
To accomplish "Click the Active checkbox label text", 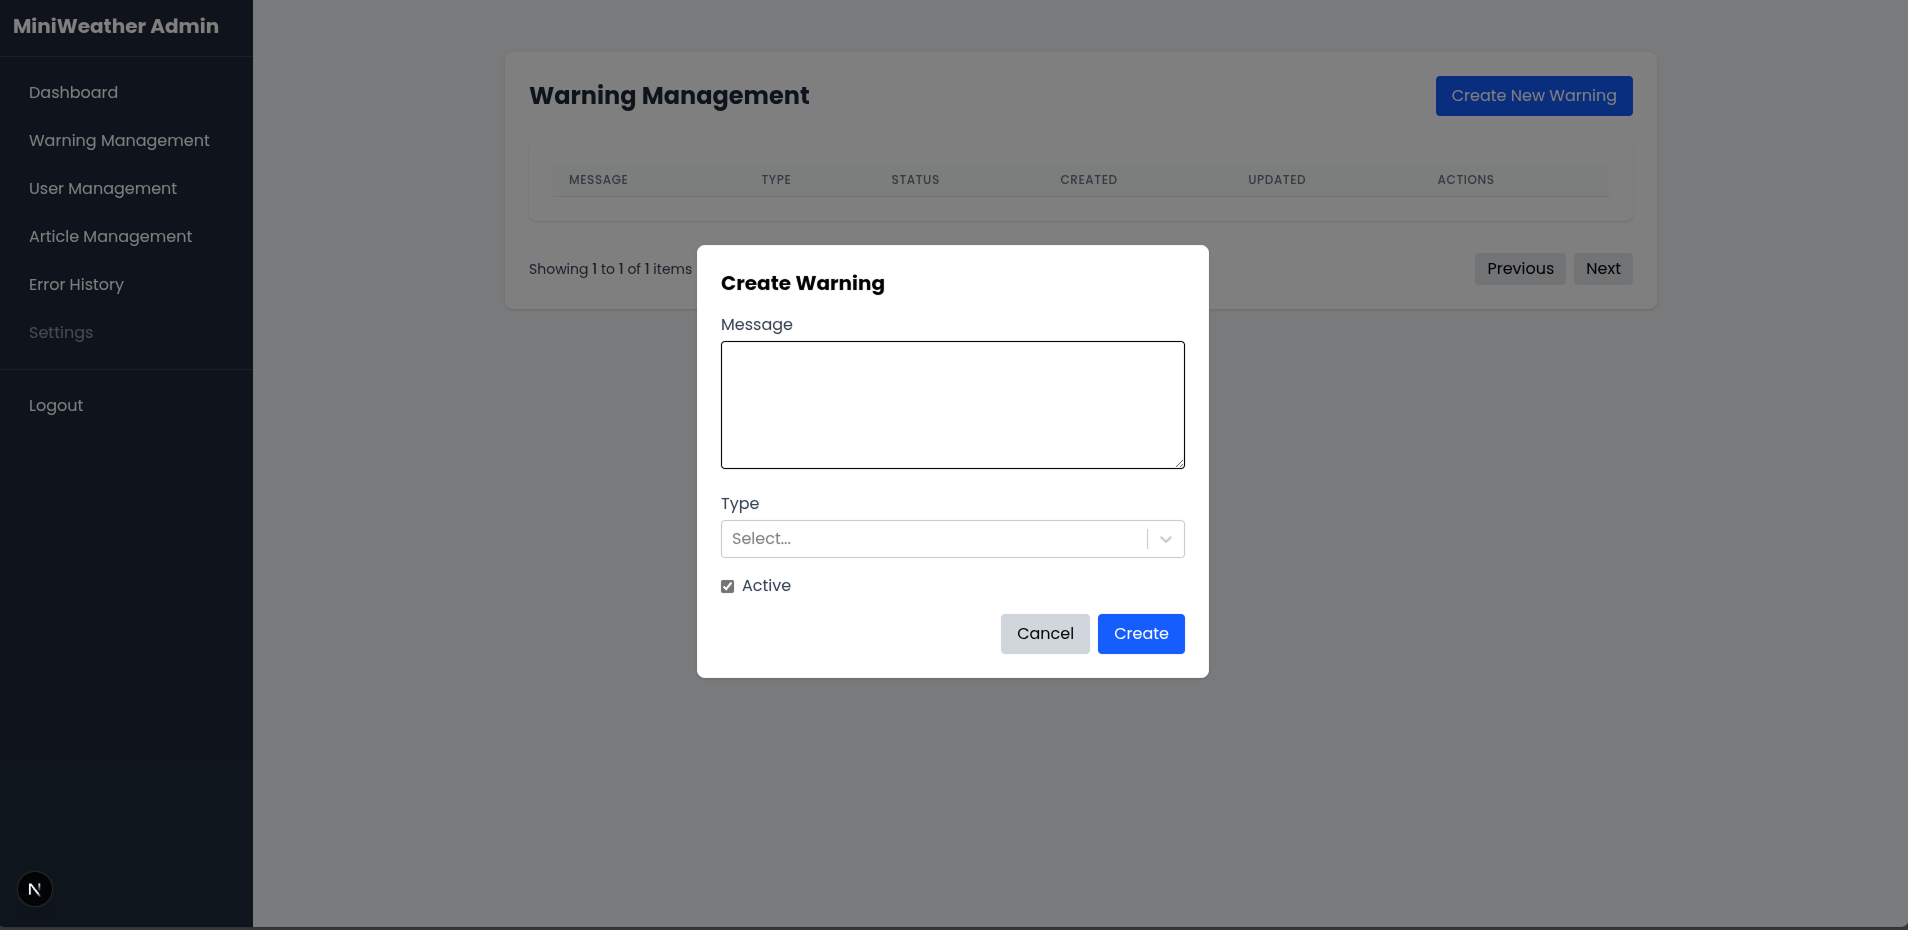I will 766,586.
